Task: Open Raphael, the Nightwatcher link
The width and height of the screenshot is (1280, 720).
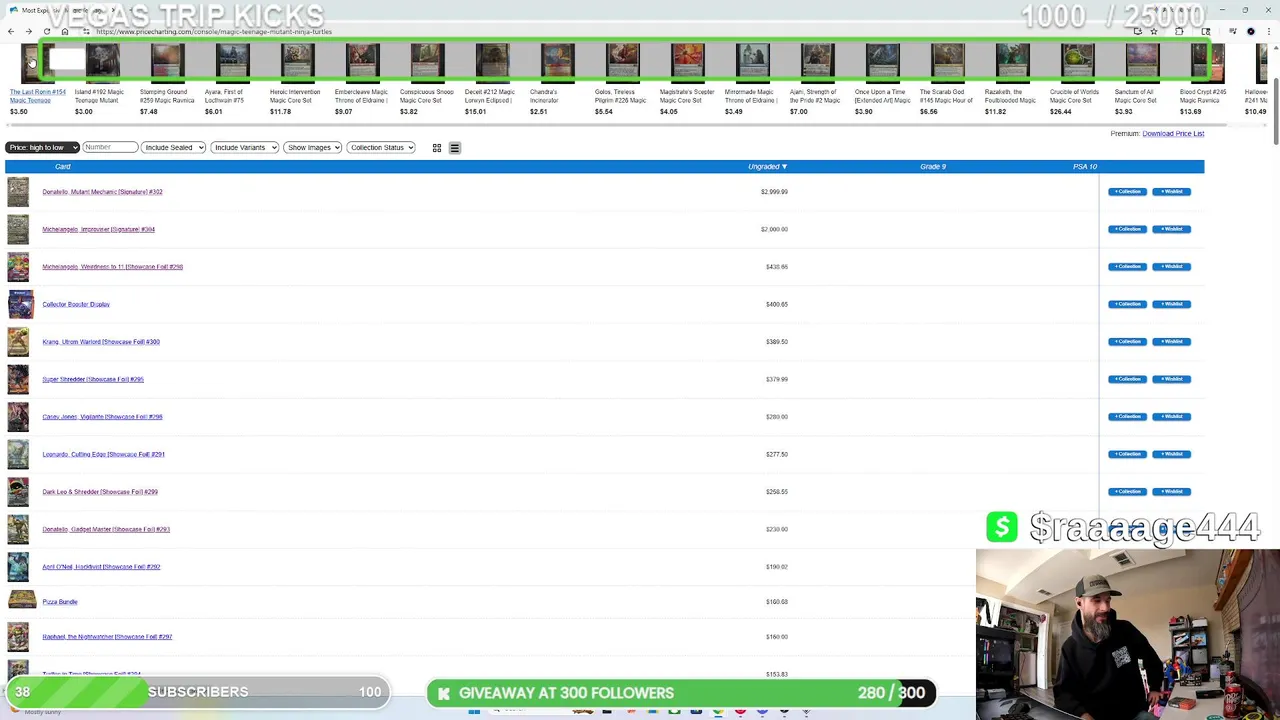Action: click(107, 637)
